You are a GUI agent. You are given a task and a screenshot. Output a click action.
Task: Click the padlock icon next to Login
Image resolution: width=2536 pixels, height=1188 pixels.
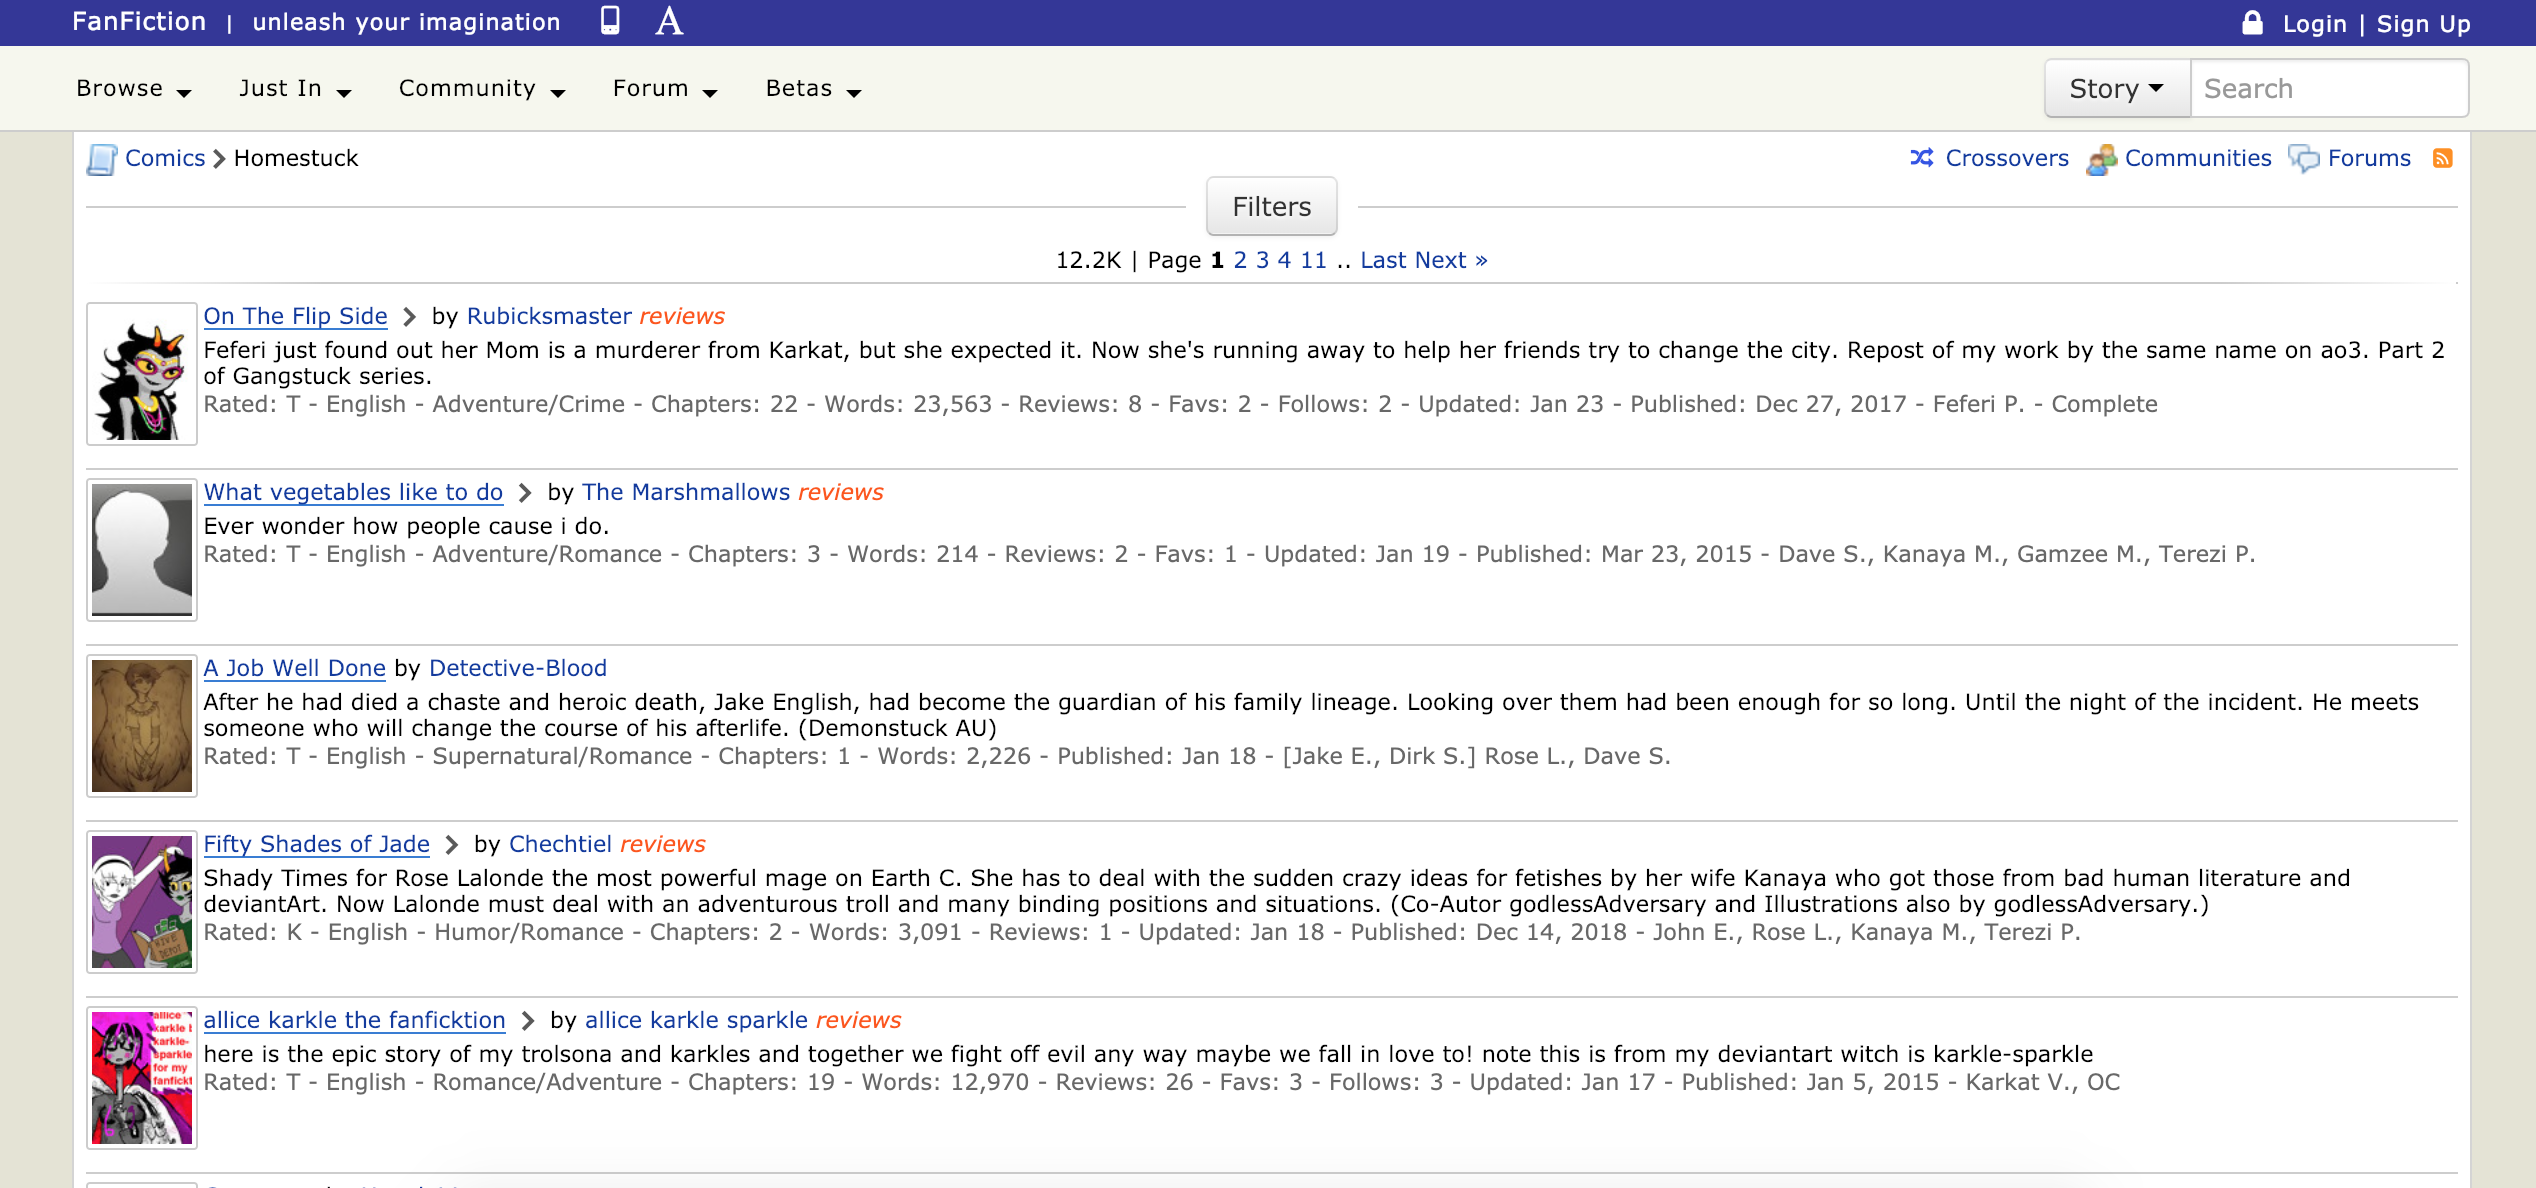pos(2253,21)
